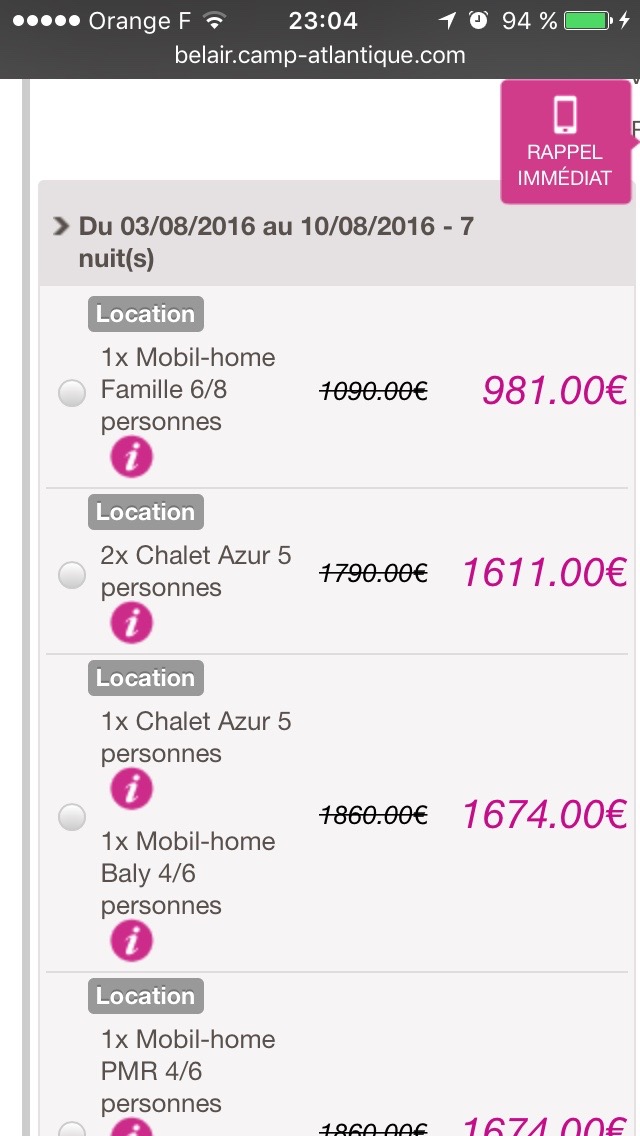
Task: Tap the belair.camp-atlantique.com address bar
Action: point(320,55)
